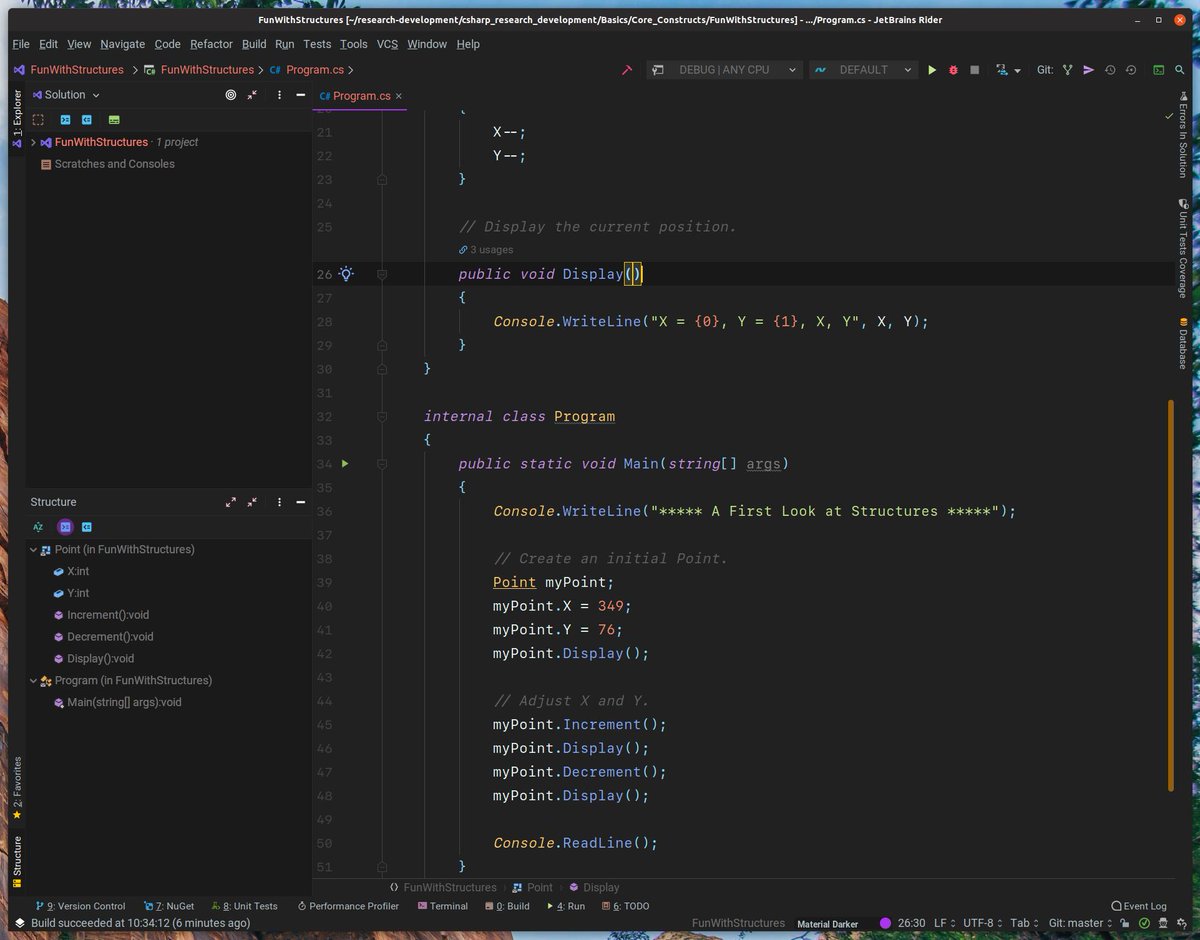
Task: Toggle autoscroll to source icon in Solution toolbar
Action: [65, 120]
